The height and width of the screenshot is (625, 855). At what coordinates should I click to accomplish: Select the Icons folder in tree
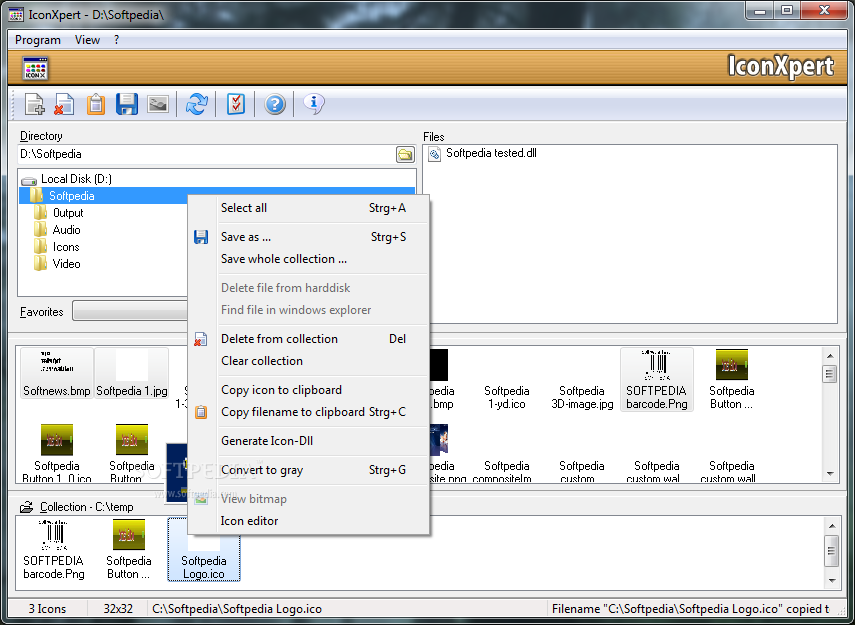(65, 247)
